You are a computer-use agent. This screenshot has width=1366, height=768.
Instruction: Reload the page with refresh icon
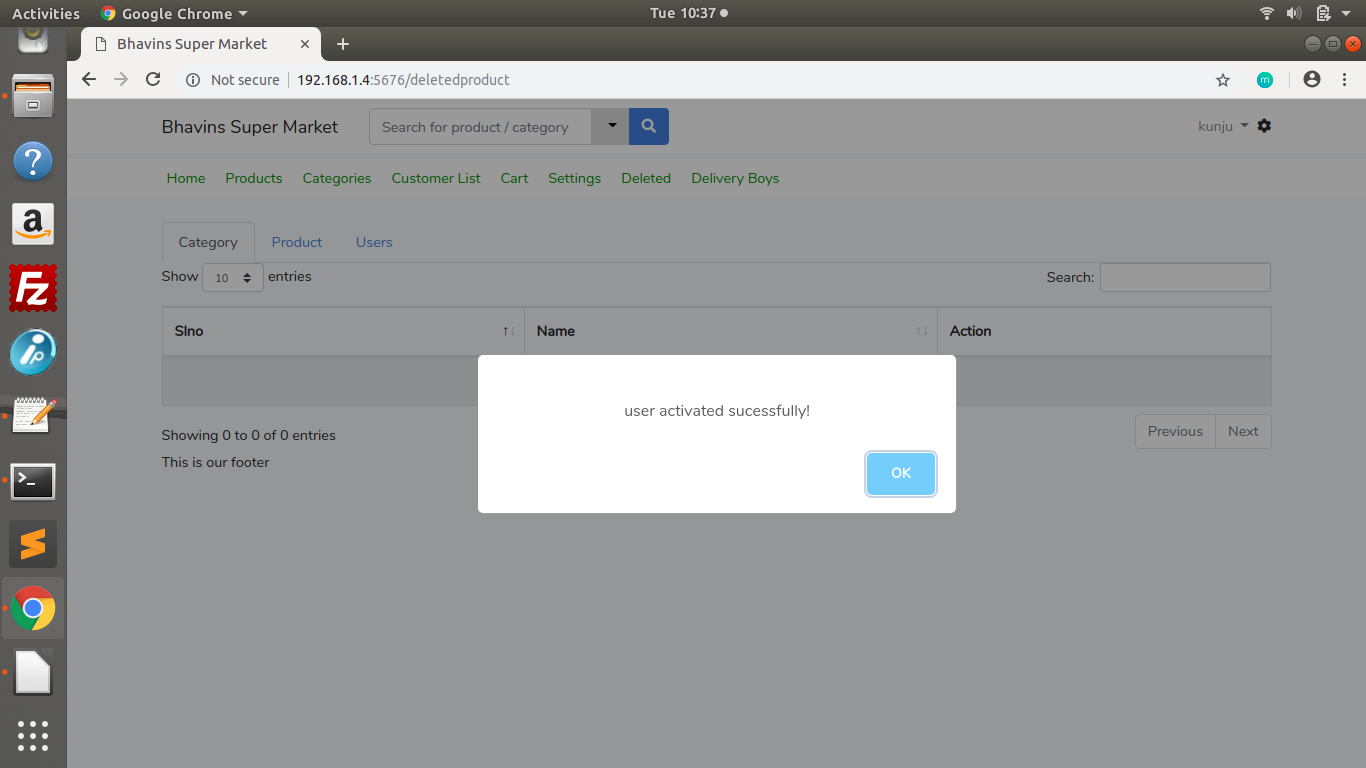pyautogui.click(x=153, y=79)
